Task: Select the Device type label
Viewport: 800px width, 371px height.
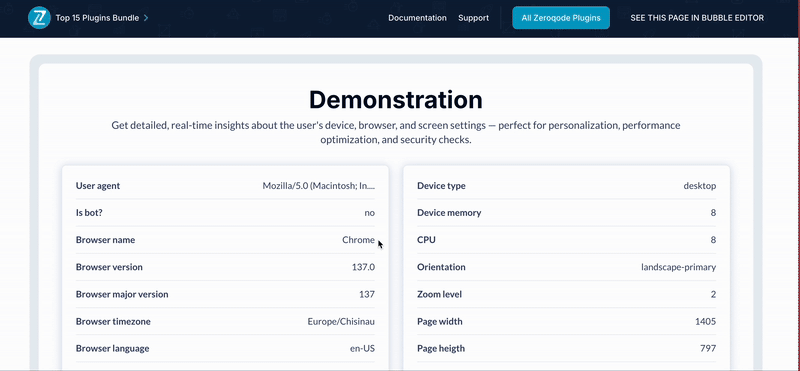Action: point(441,186)
